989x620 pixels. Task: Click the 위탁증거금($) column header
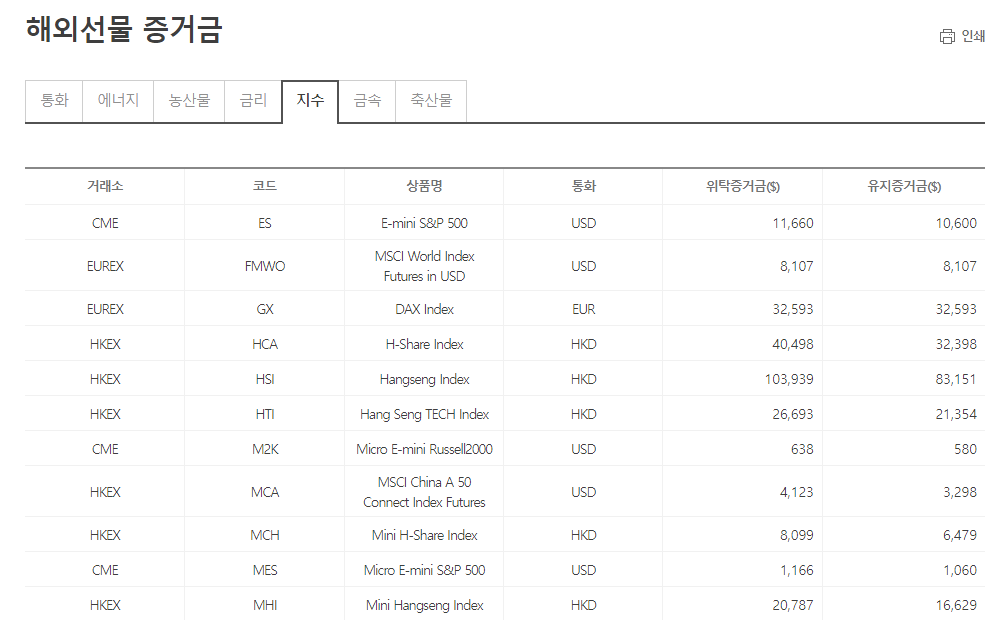[x=743, y=186]
